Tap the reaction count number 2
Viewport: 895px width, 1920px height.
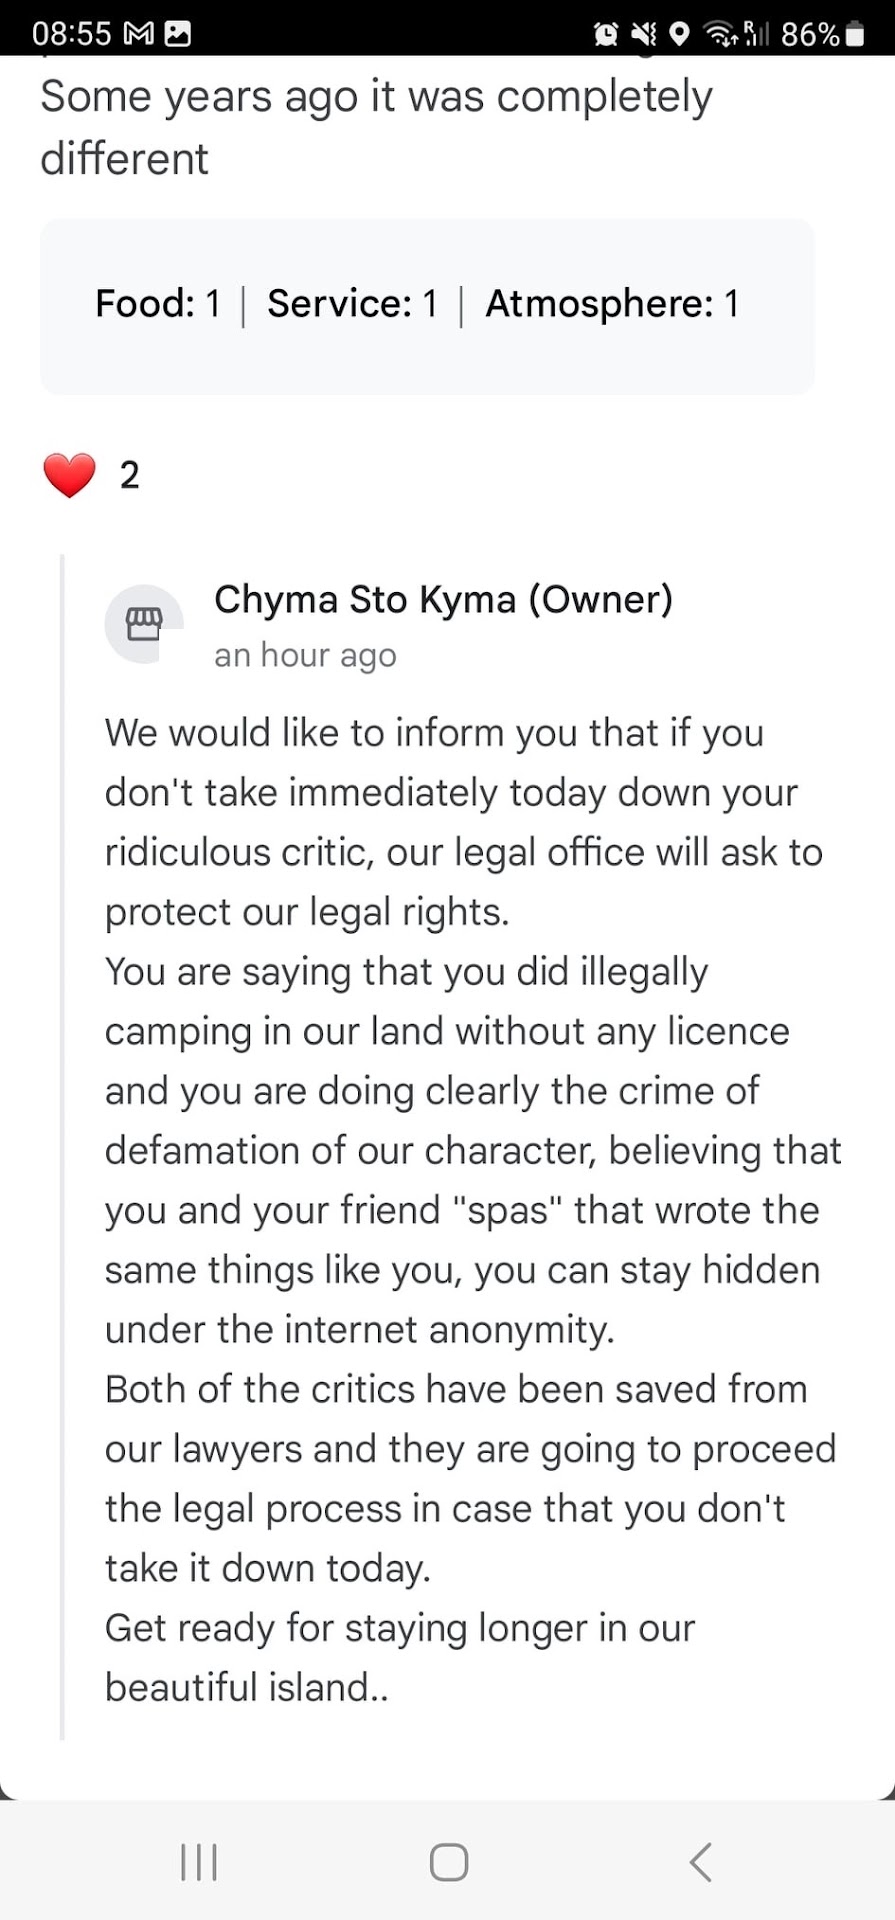[130, 475]
